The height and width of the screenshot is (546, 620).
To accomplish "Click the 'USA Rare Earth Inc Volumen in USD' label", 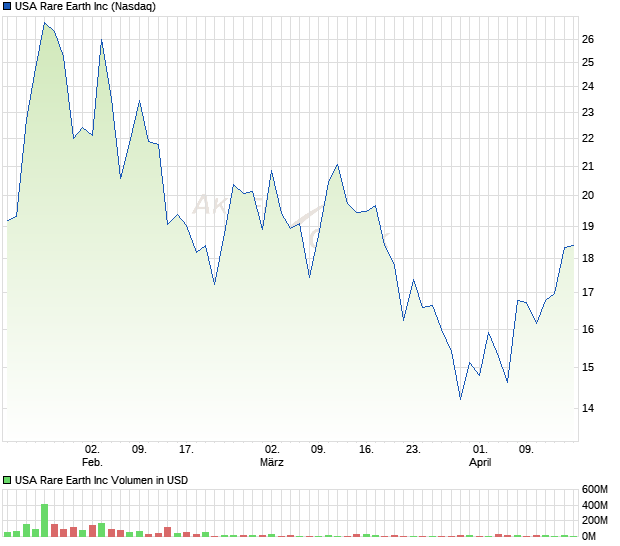I will [x=101, y=480].
